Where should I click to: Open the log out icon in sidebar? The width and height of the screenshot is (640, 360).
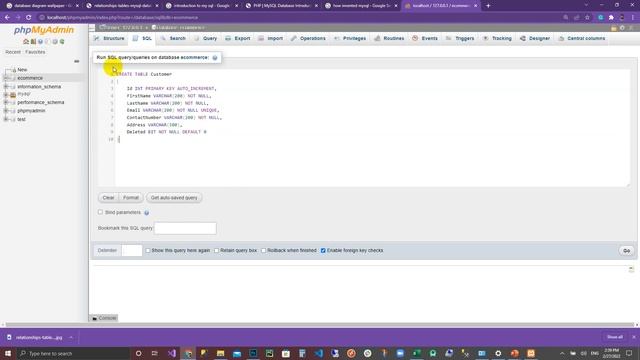[x=33, y=42]
